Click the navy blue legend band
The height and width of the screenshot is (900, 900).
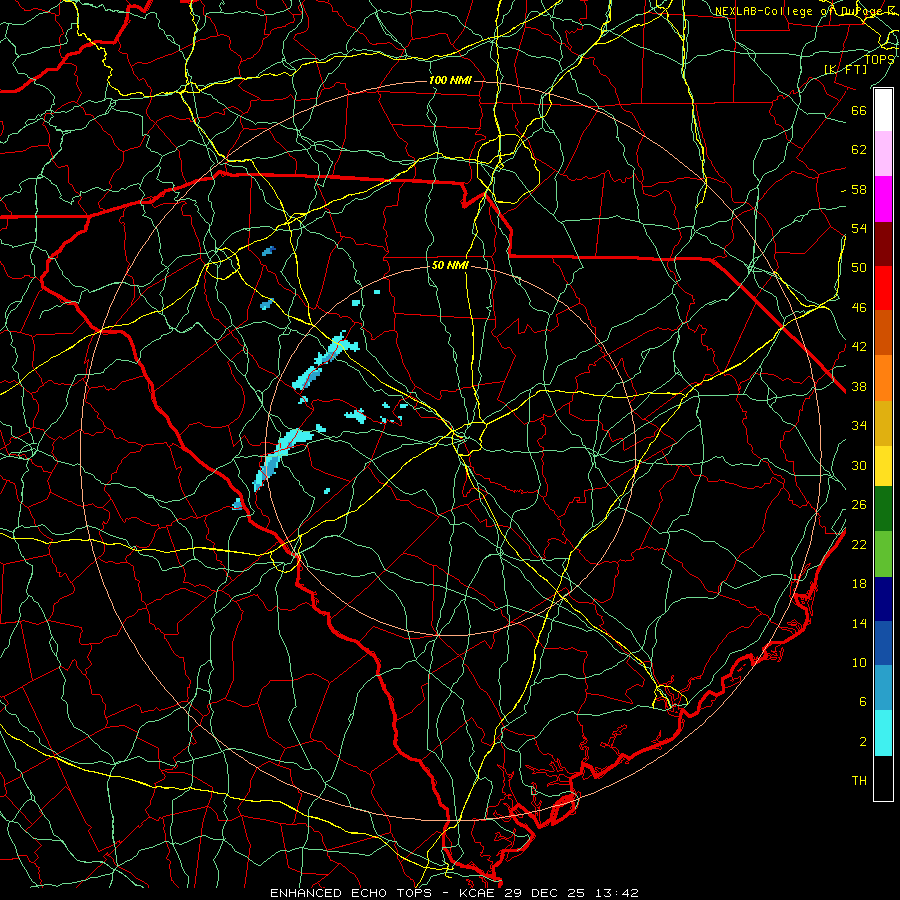coord(883,599)
